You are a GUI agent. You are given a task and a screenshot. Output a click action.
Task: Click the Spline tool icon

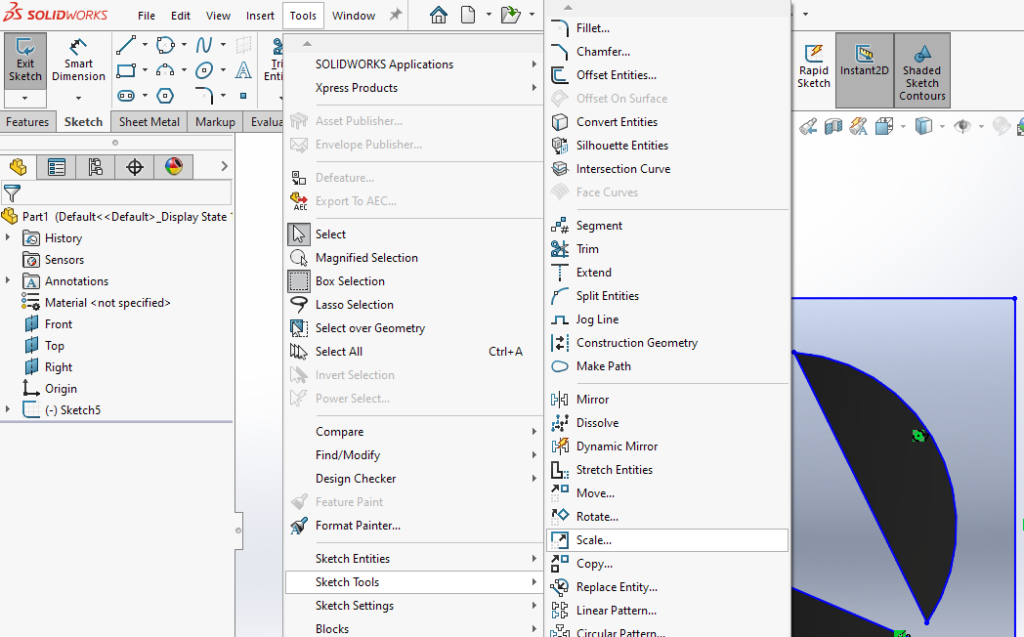(x=204, y=45)
